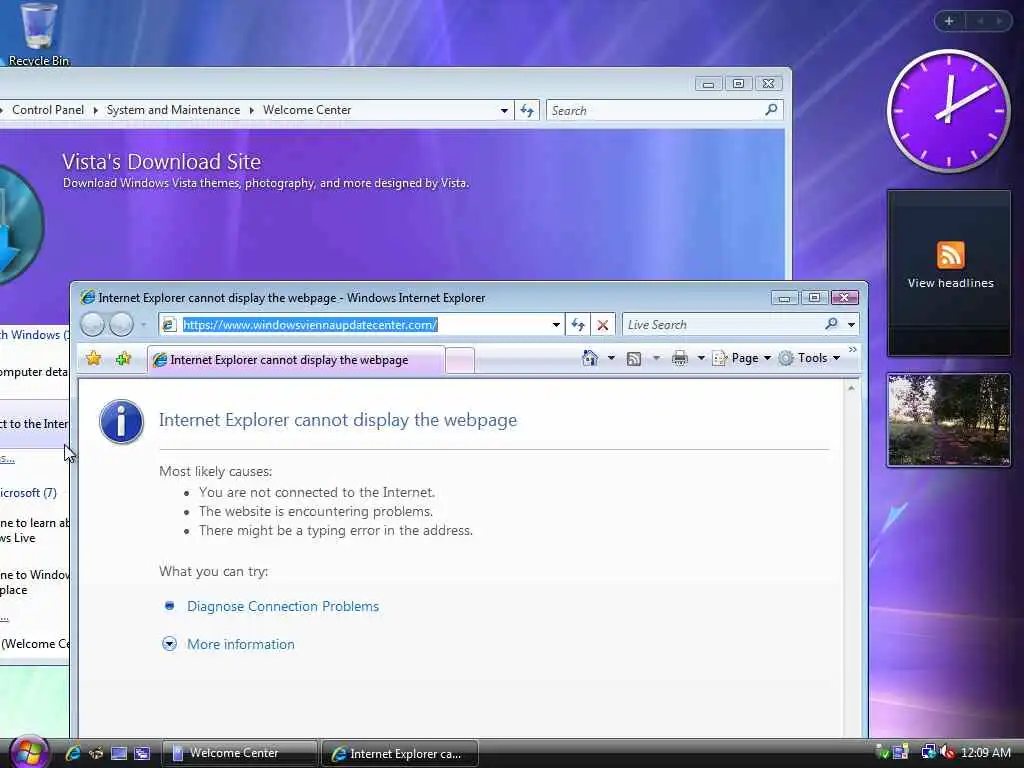Click the Welcome Center search magnifier icon
The image size is (1024, 768).
point(771,110)
